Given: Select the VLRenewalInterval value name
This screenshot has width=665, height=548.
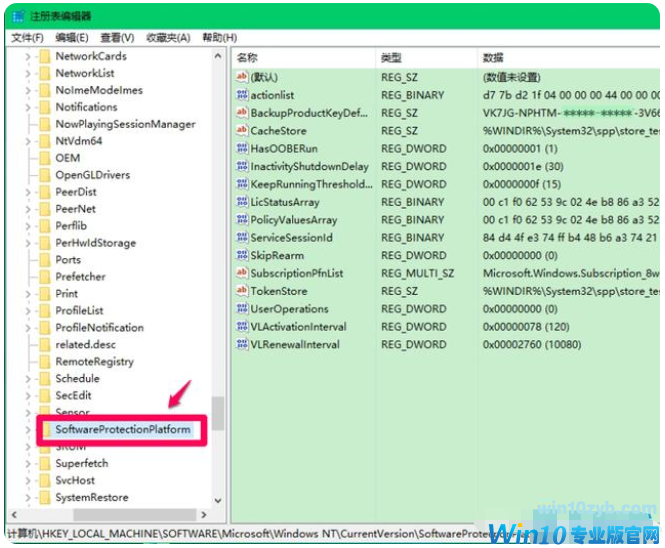Looking at the screenshot, I should (295, 344).
